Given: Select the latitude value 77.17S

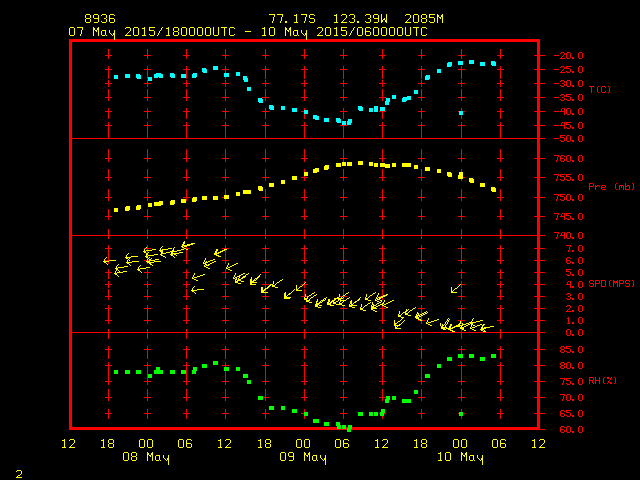Looking at the screenshot, I should coord(292,19).
